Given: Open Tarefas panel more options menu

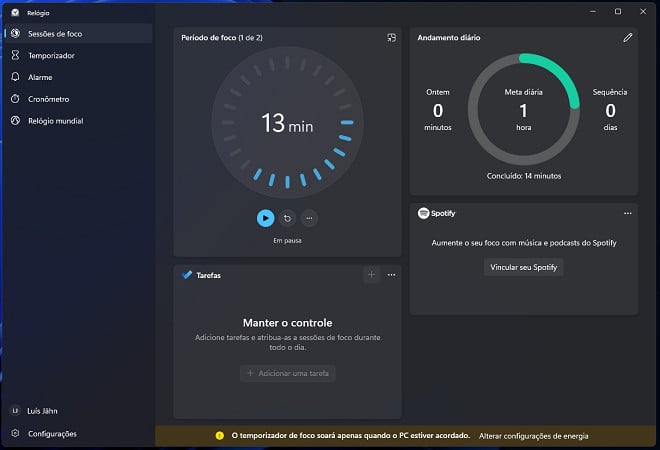Looking at the screenshot, I should 392,274.
